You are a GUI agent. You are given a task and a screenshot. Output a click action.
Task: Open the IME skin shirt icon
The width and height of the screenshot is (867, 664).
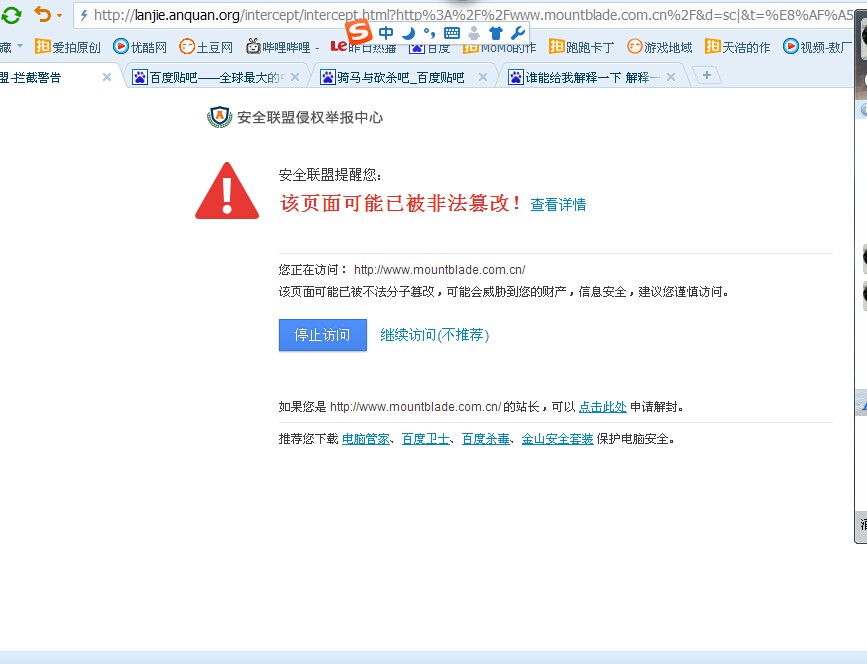[x=496, y=34]
